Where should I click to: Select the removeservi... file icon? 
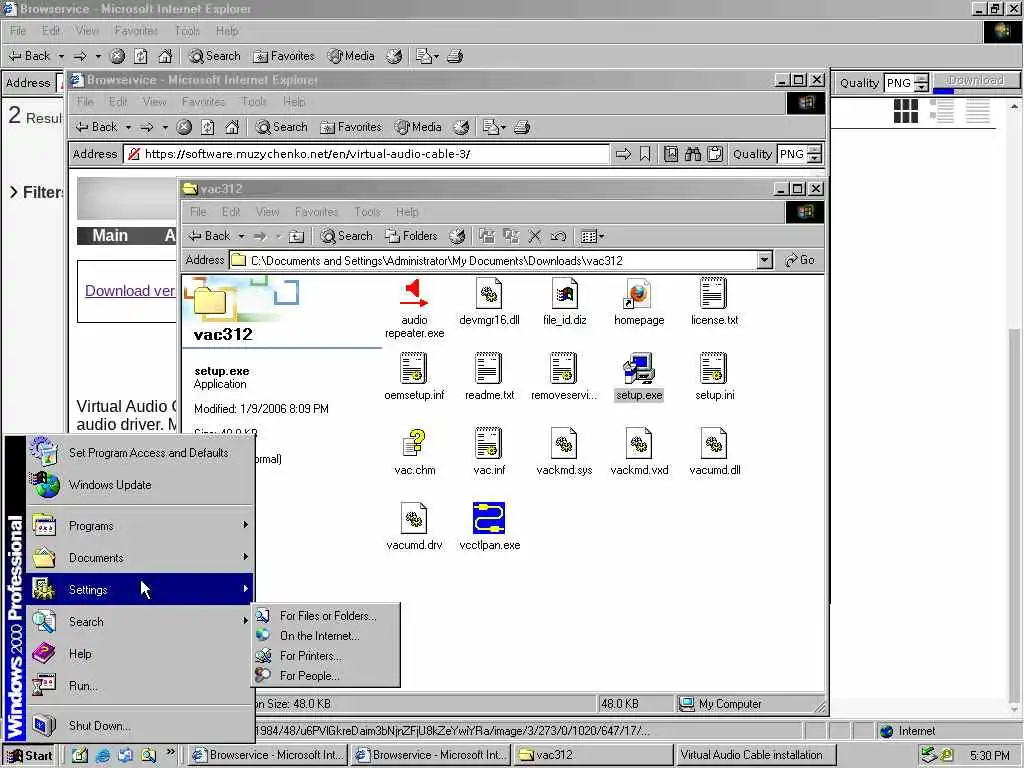pyautogui.click(x=564, y=369)
